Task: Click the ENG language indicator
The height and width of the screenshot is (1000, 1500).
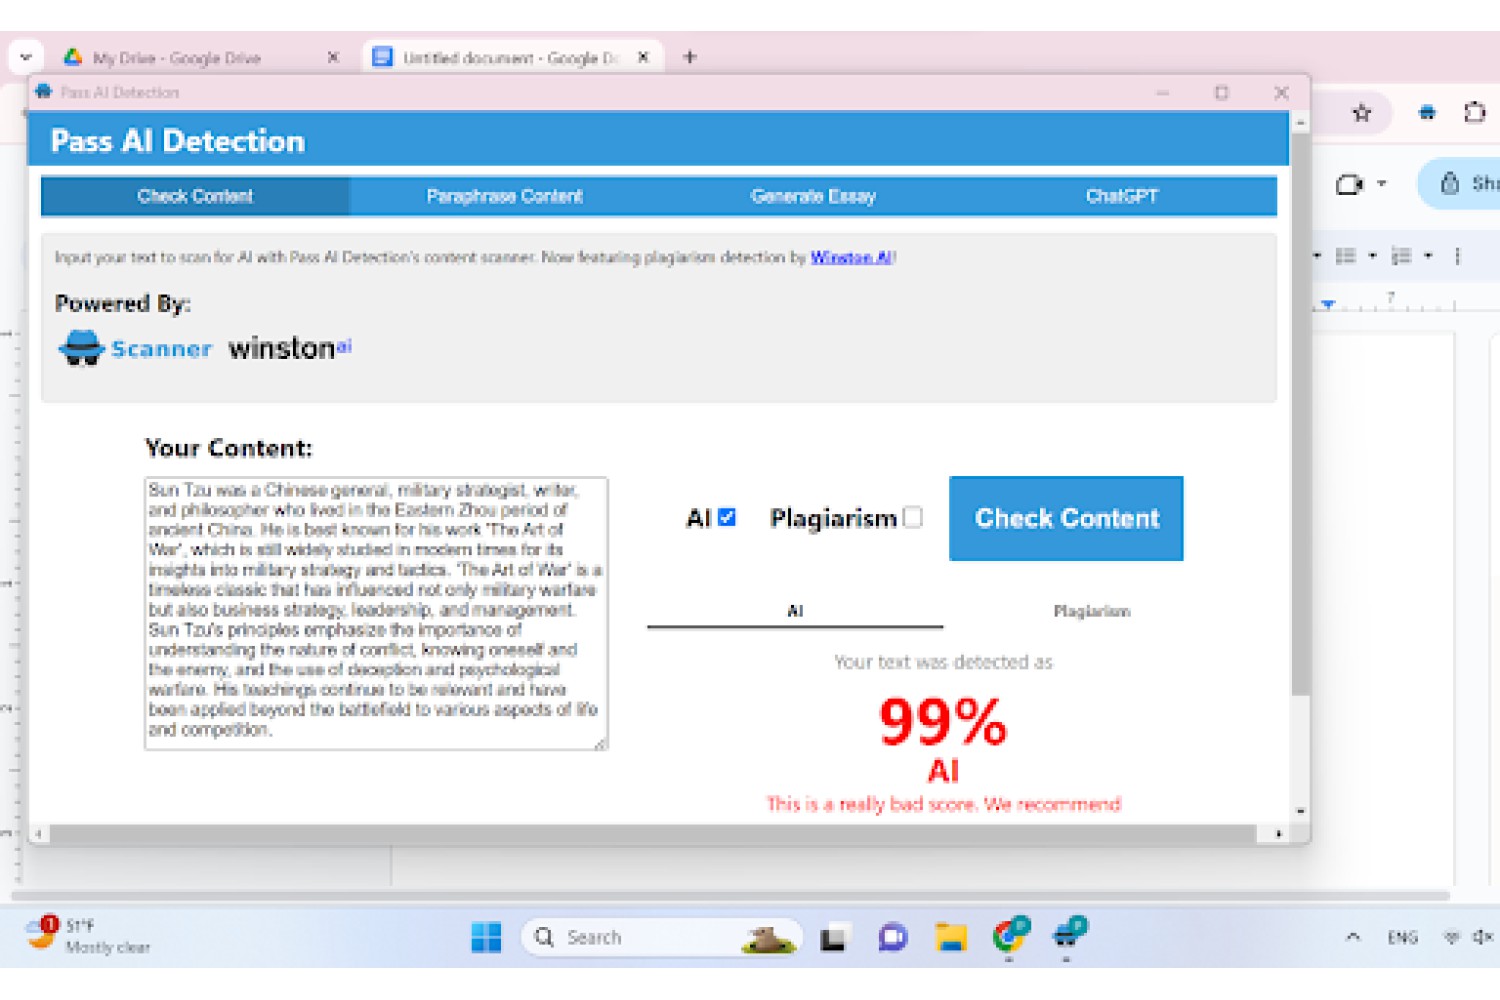Action: (x=1402, y=937)
